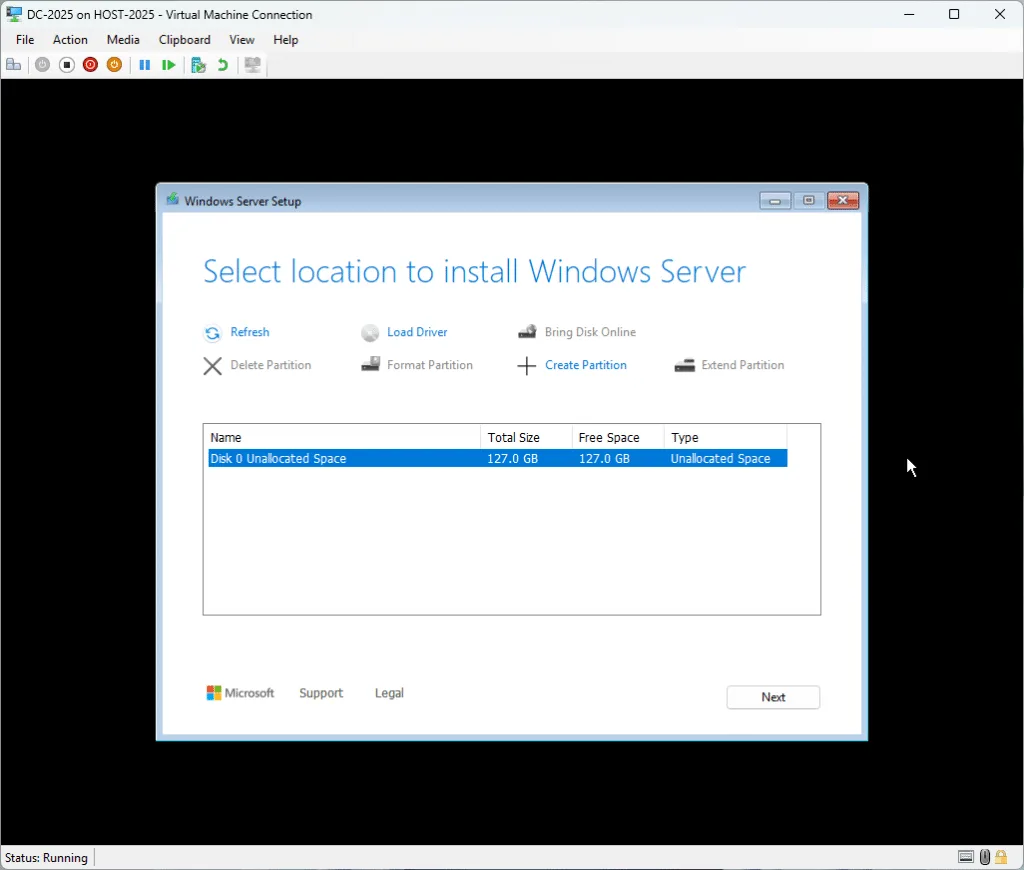Click the green Reset/resume icon

click(x=168, y=65)
